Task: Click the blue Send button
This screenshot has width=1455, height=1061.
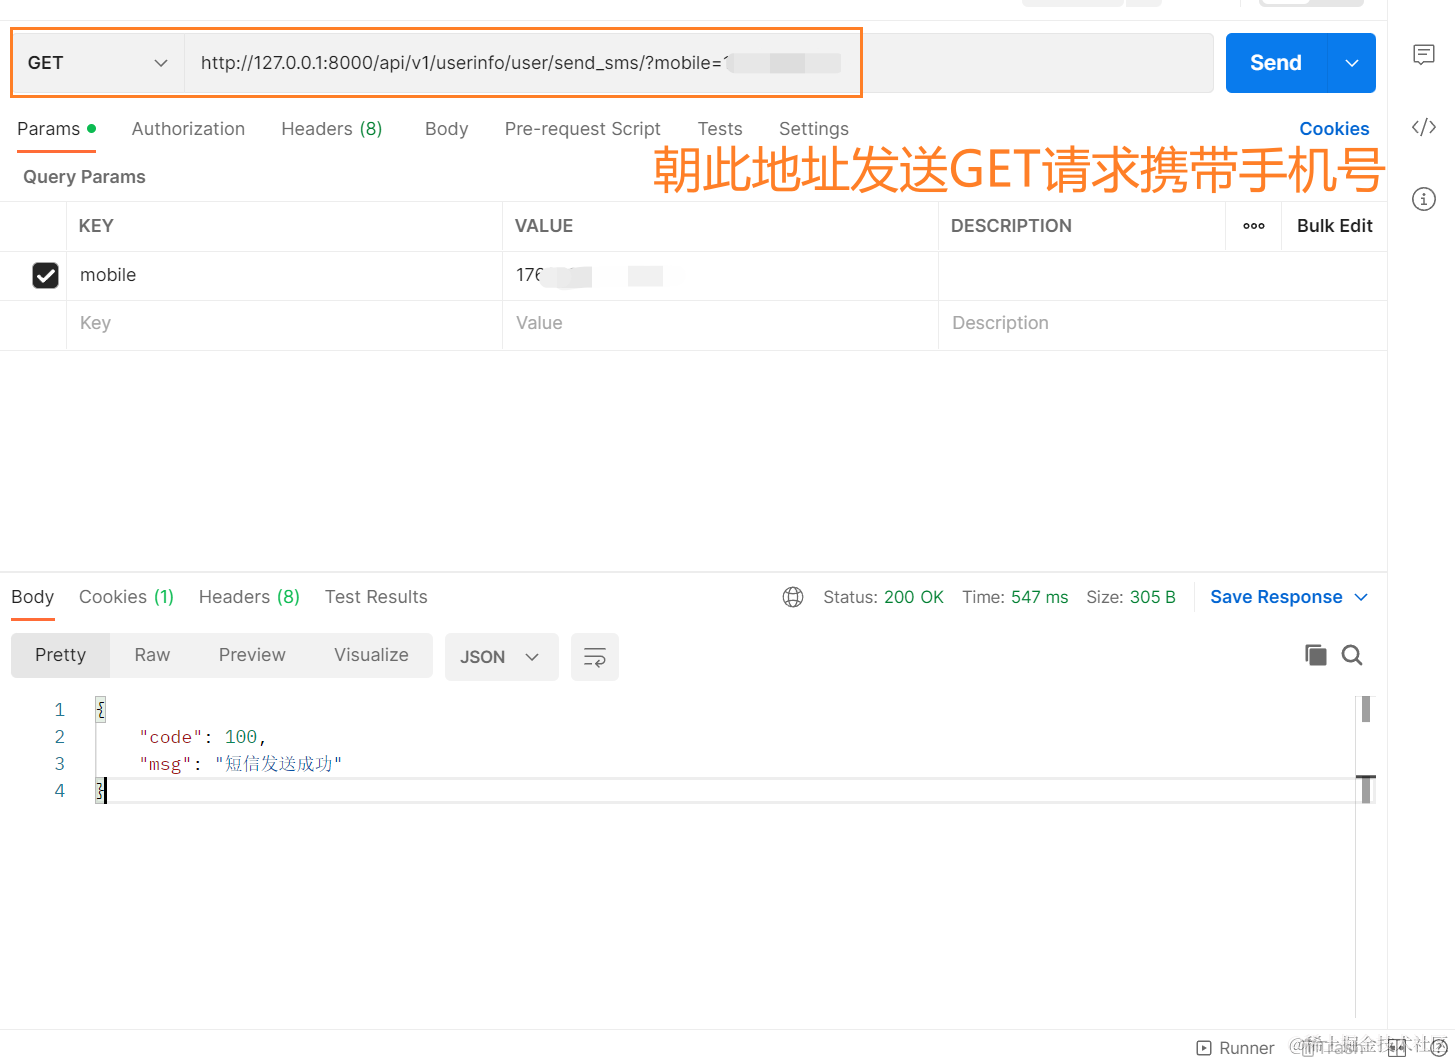Action: point(1276,63)
